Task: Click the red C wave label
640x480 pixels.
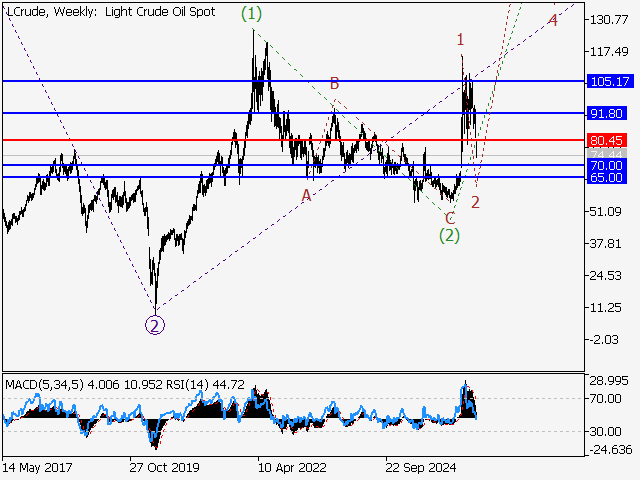Action: coord(450,218)
